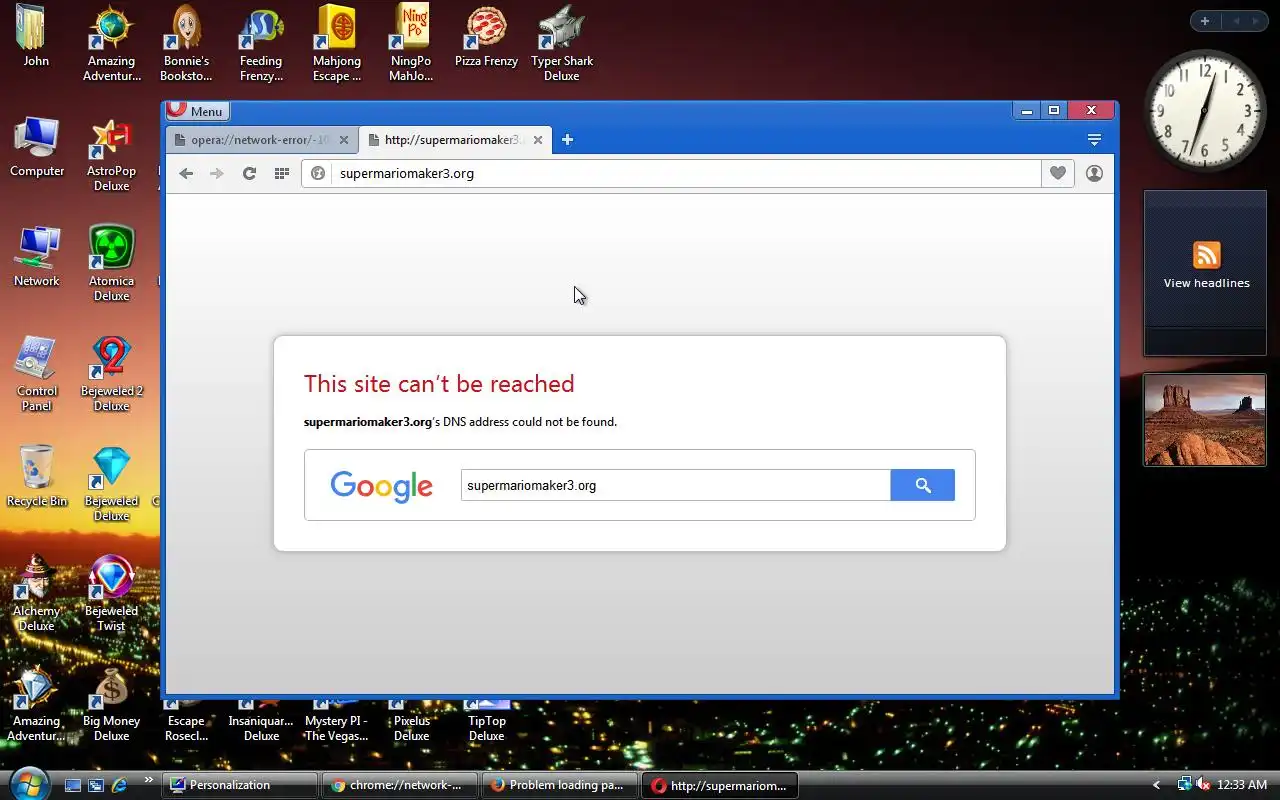Click the Google logo on error page

tap(382, 487)
